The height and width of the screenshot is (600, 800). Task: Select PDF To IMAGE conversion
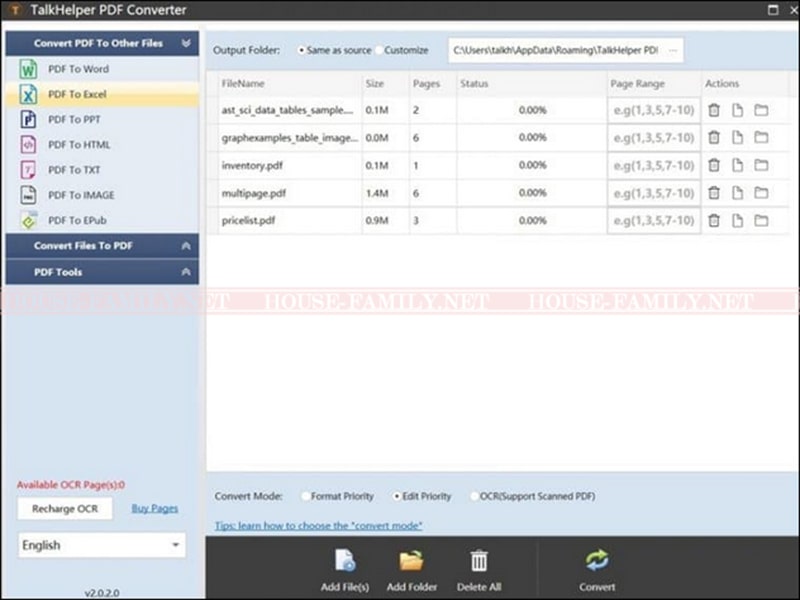tap(102, 195)
